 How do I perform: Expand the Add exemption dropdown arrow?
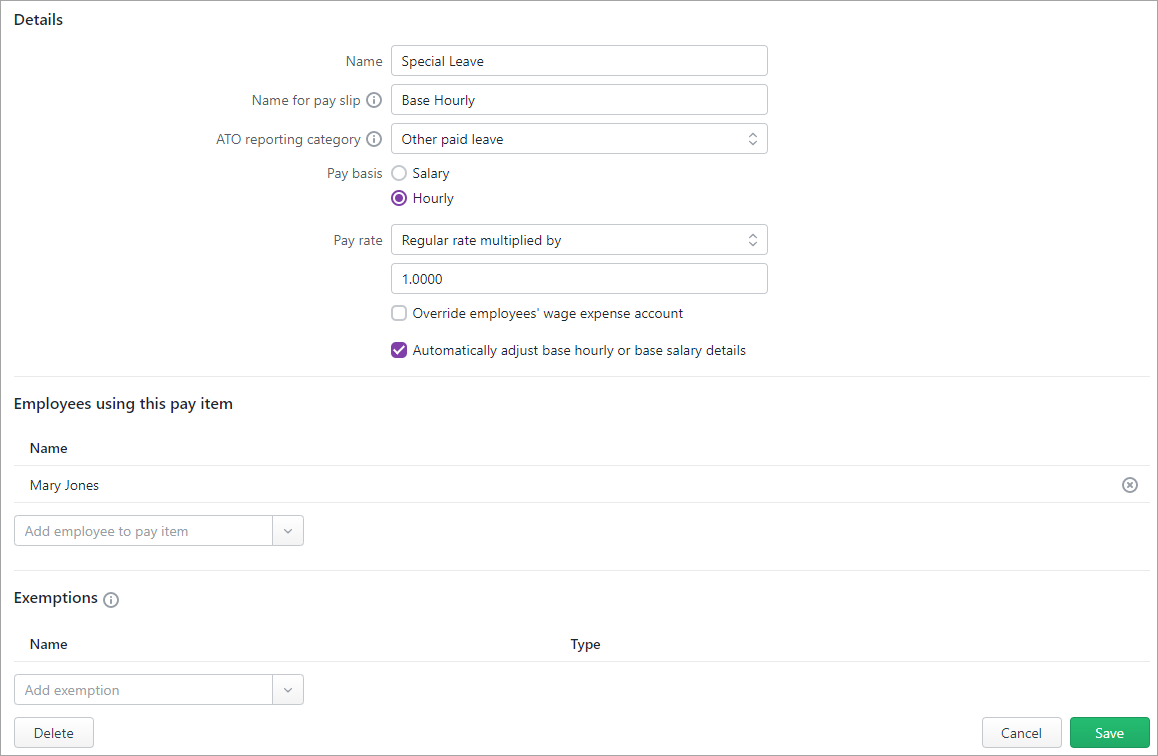pos(288,690)
